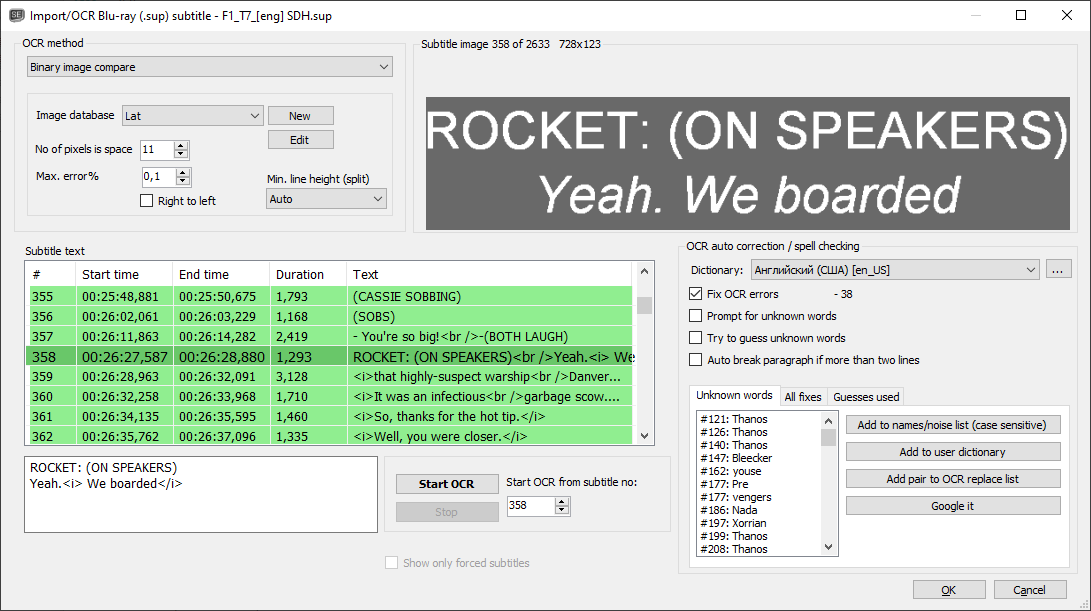
Task: Click Add to user dictionary button
Action: [x=953, y=452]
